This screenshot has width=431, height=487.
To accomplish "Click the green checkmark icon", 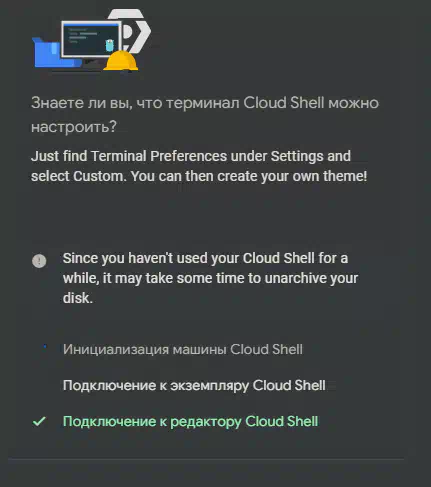I will [x=39, y=421].
